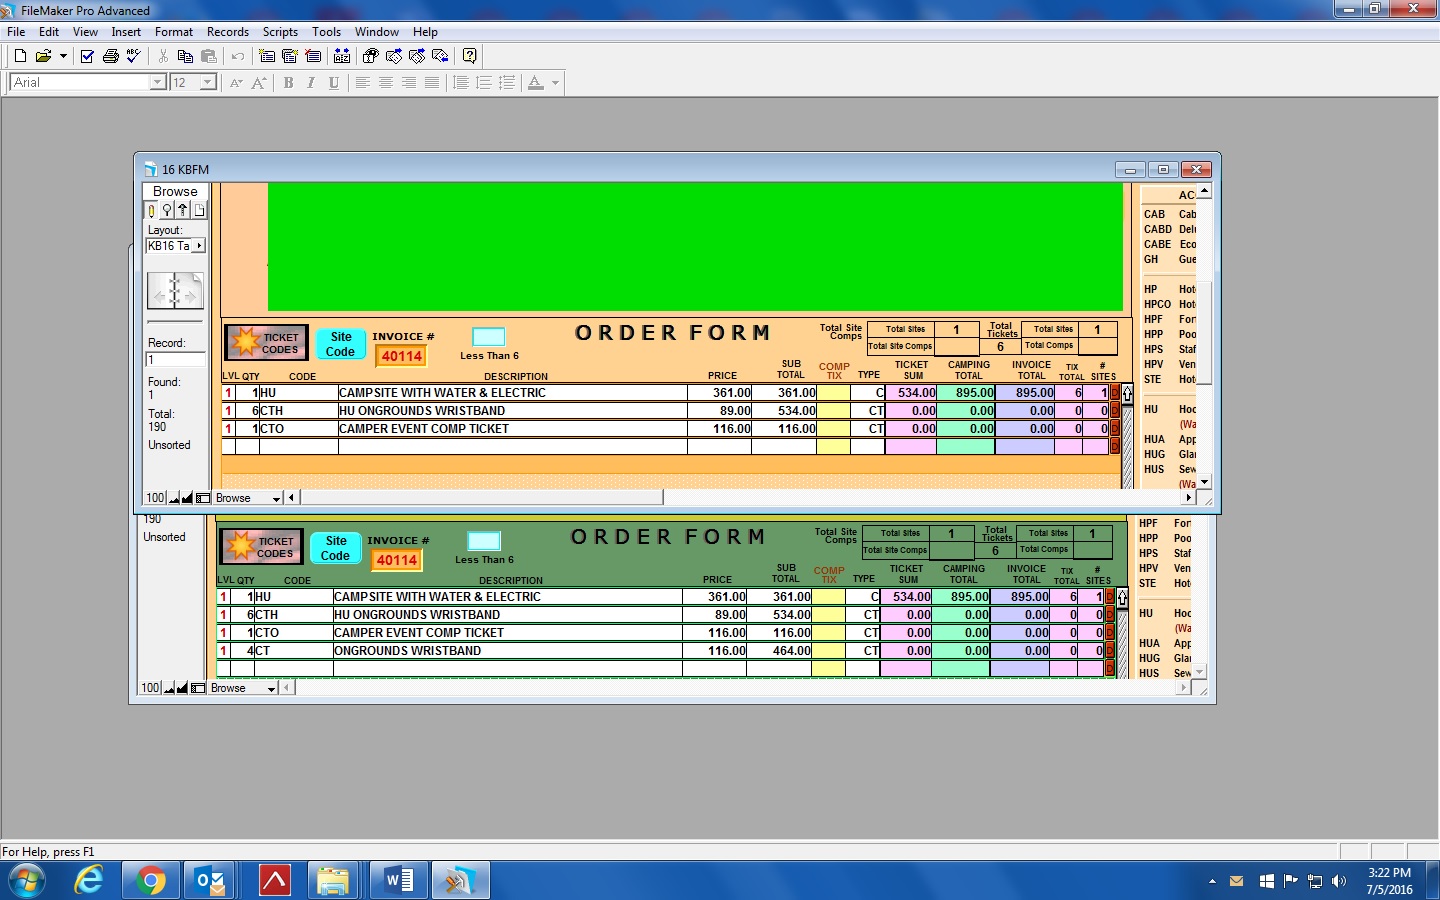Click the Delete Record icon
This screenshot has height=900, width=1440.
tap(313, 56)
